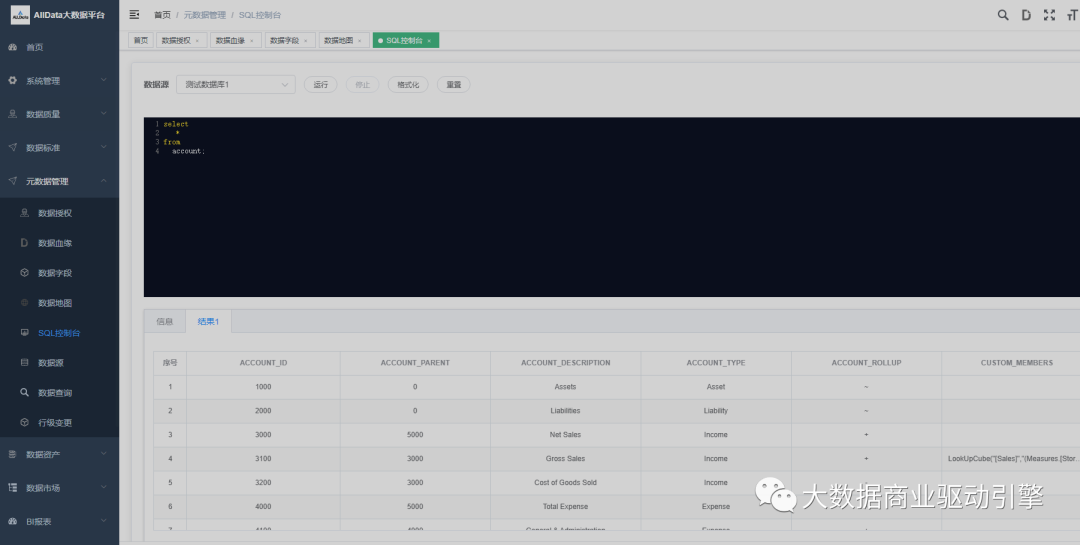The image size is (1080, 545).
Task: Collapse the 元数据管理 sidebar menu
Action: coord(59,181)
